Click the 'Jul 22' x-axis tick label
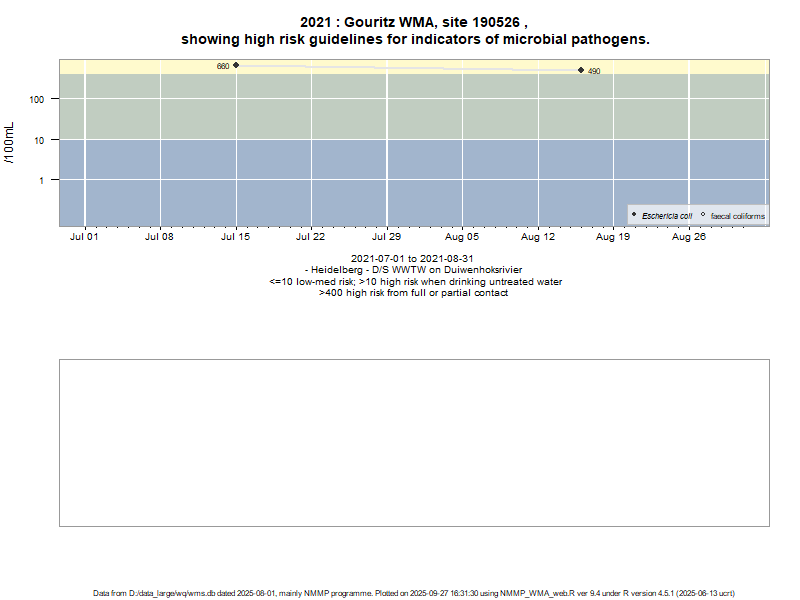This screenshot has height=600, width=800. (311, 238)
